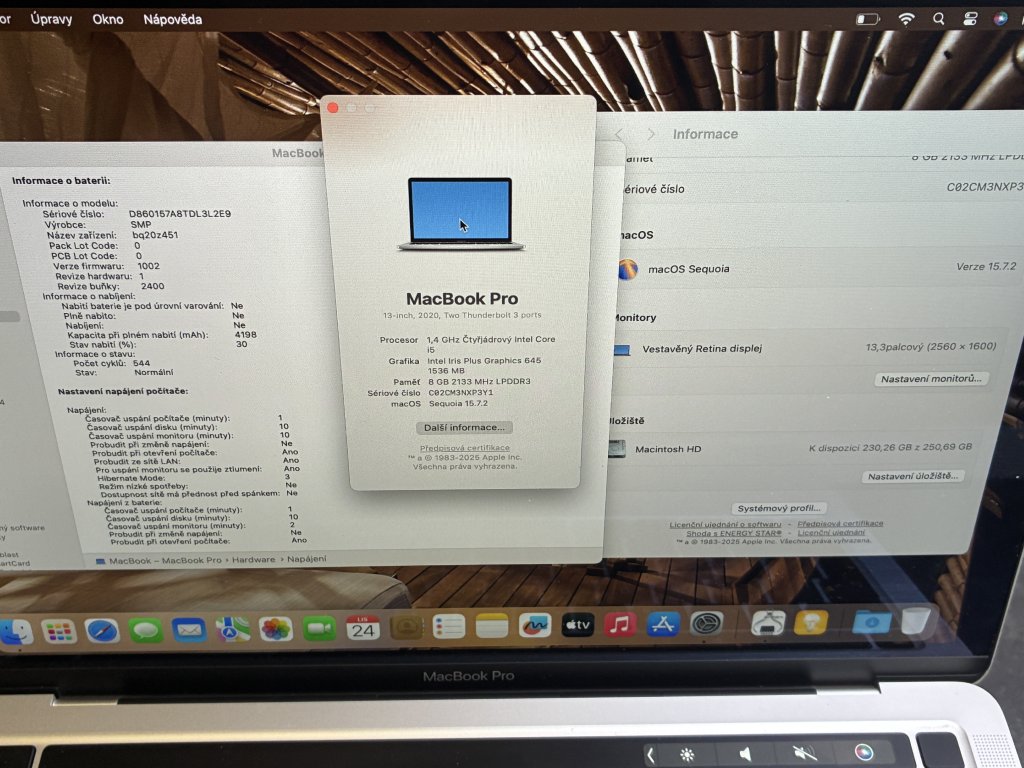Open the Downloads folder in the Dock

[x=871, y=621]
